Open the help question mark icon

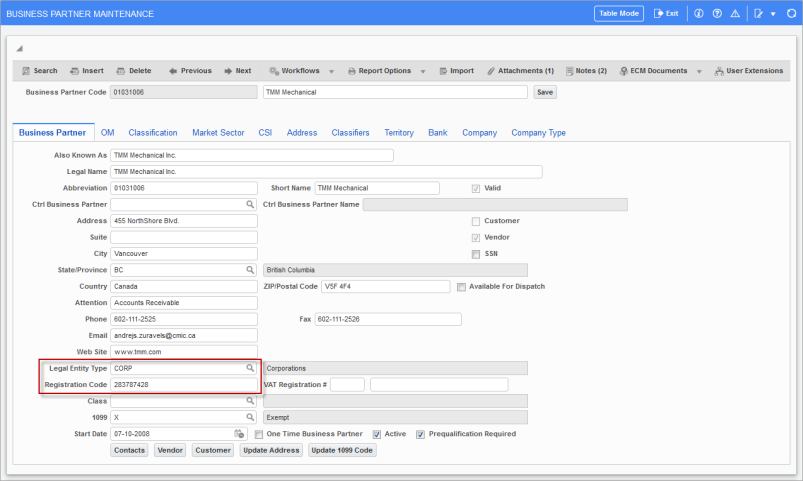click(x=717, y=14)
